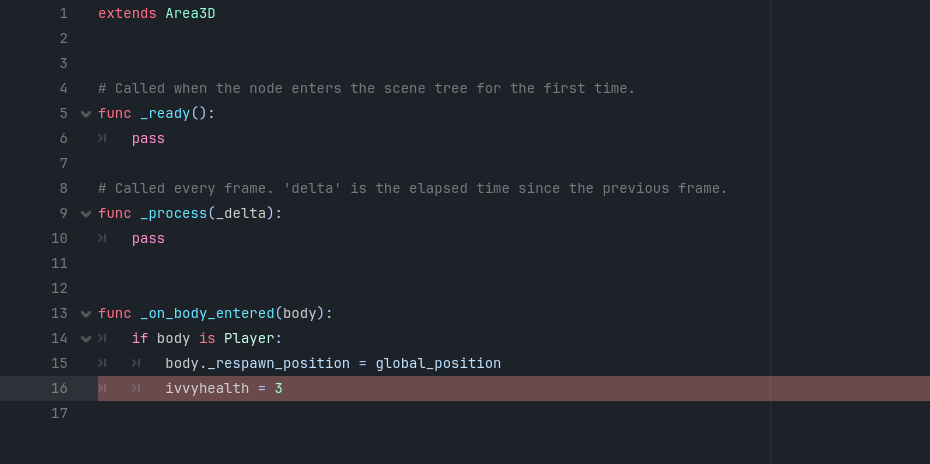Click the '_delta' parameter
This screenshot has width=930, height=464.
tap(245, 214)
